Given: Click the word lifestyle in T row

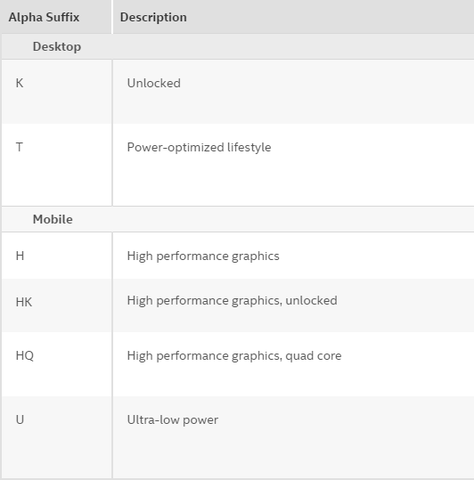Looking at the screenshot, I should (x=249, y=147).
